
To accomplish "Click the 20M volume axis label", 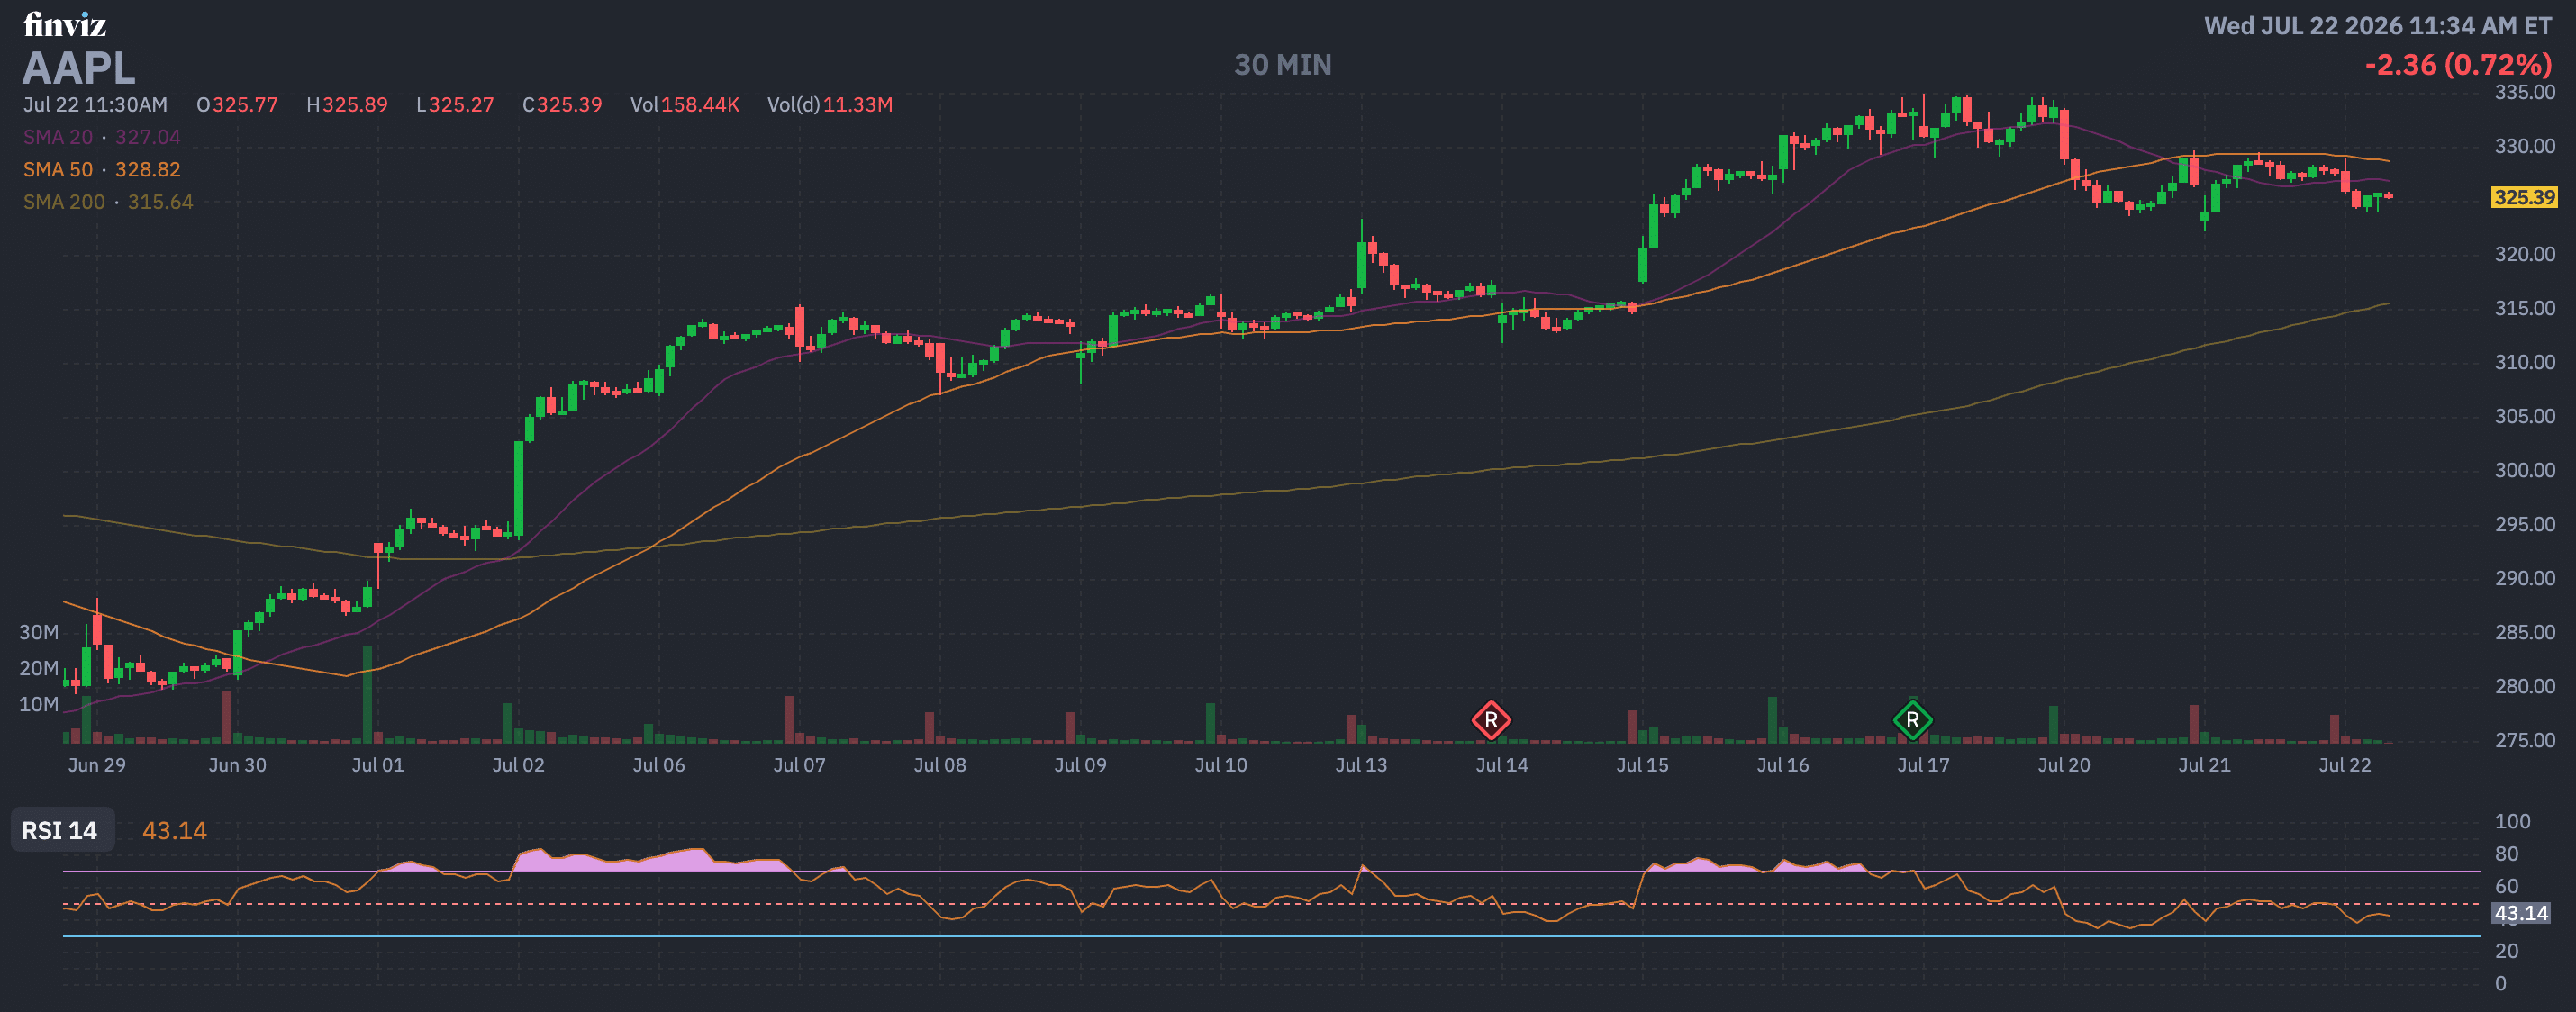I will (x=39, y=668).
